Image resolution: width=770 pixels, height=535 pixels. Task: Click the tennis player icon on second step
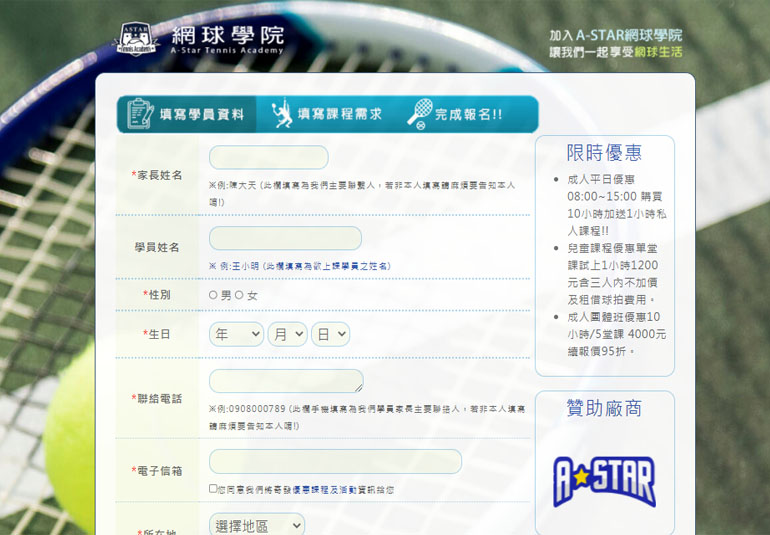click(282, 113)
